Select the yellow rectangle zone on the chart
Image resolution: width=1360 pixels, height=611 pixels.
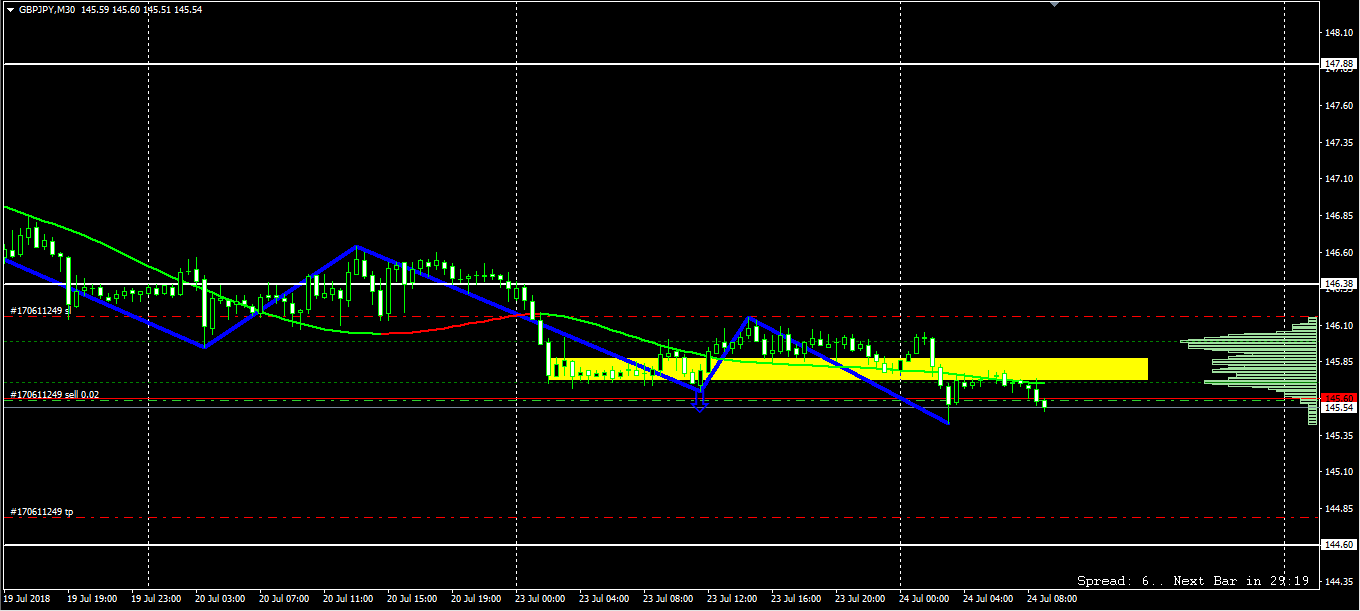click(x=848, y=369)
